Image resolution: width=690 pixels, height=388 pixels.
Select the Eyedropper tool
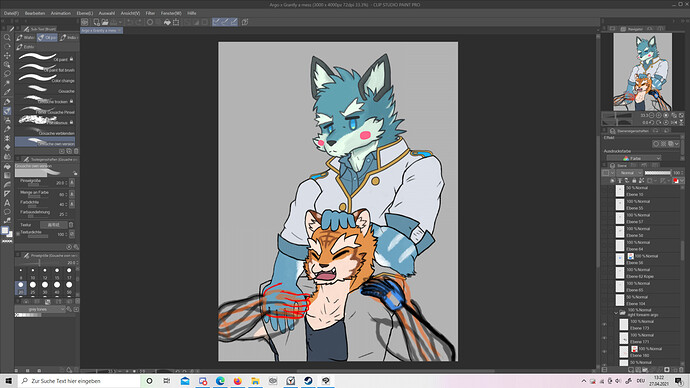click(7, 92)
